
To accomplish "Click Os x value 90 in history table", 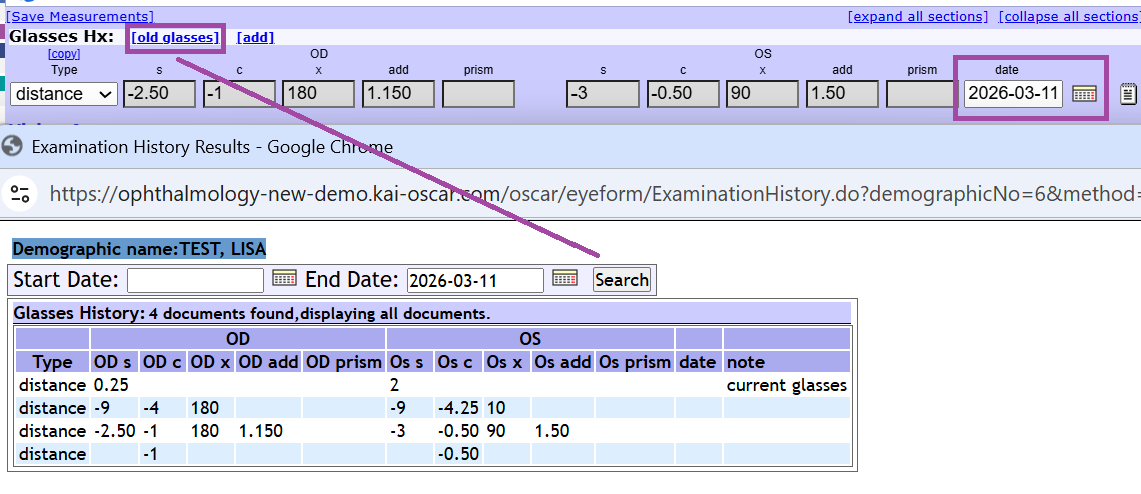I will tap(495, 431).
